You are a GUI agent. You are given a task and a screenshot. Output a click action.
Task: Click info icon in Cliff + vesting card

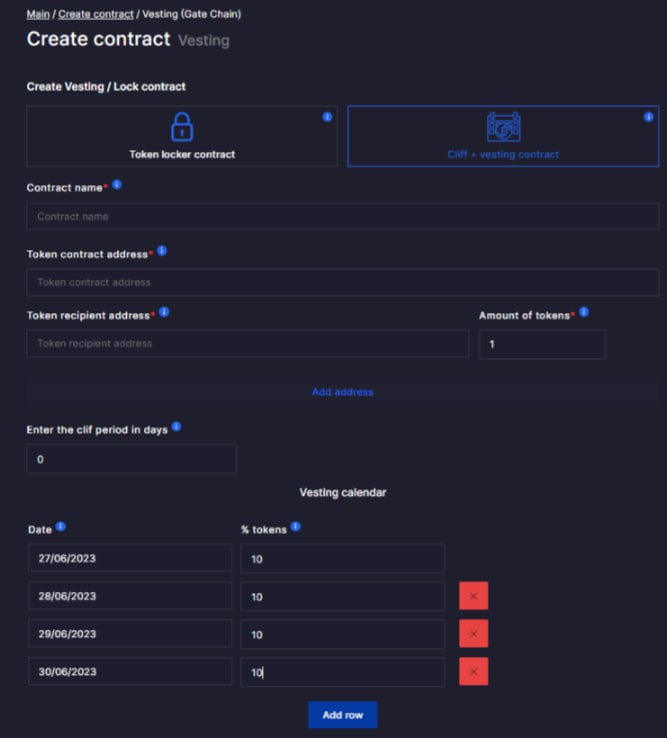(649, 117)
